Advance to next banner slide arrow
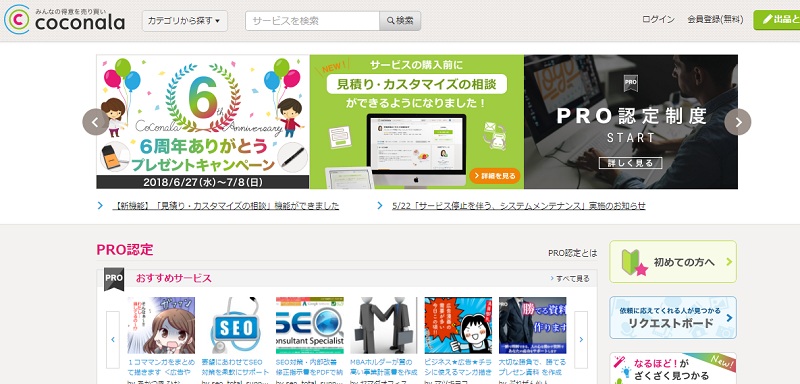 pyautogui.click(x=737, y=122)
